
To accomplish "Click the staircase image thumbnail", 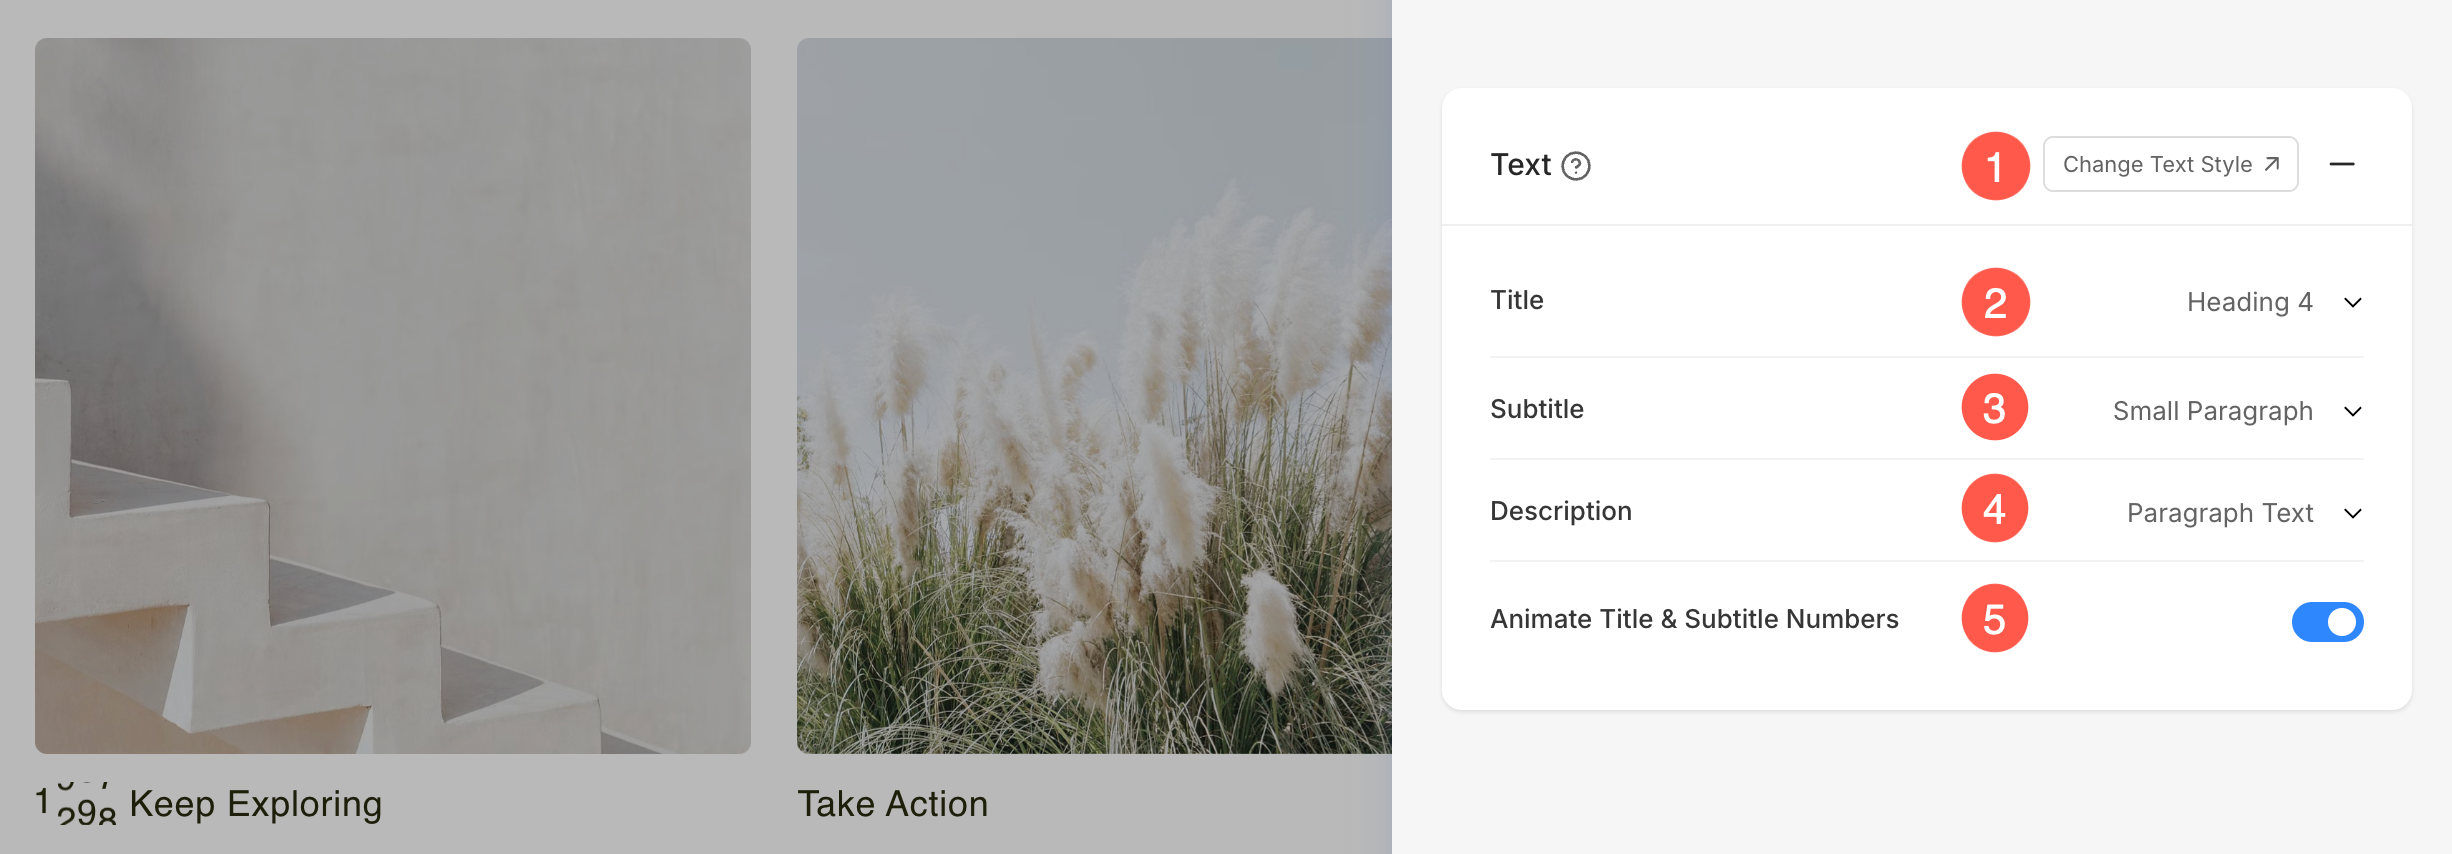I will (393, 396).
